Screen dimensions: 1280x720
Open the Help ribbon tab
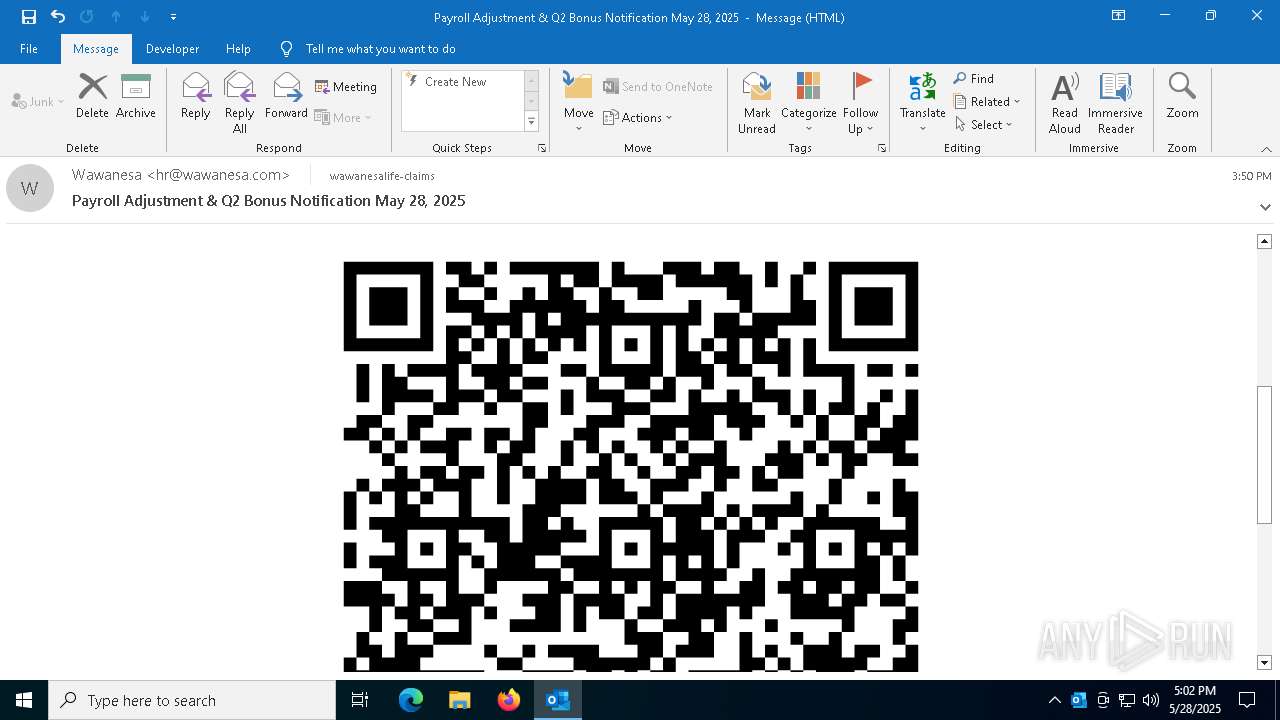(238, 49)
